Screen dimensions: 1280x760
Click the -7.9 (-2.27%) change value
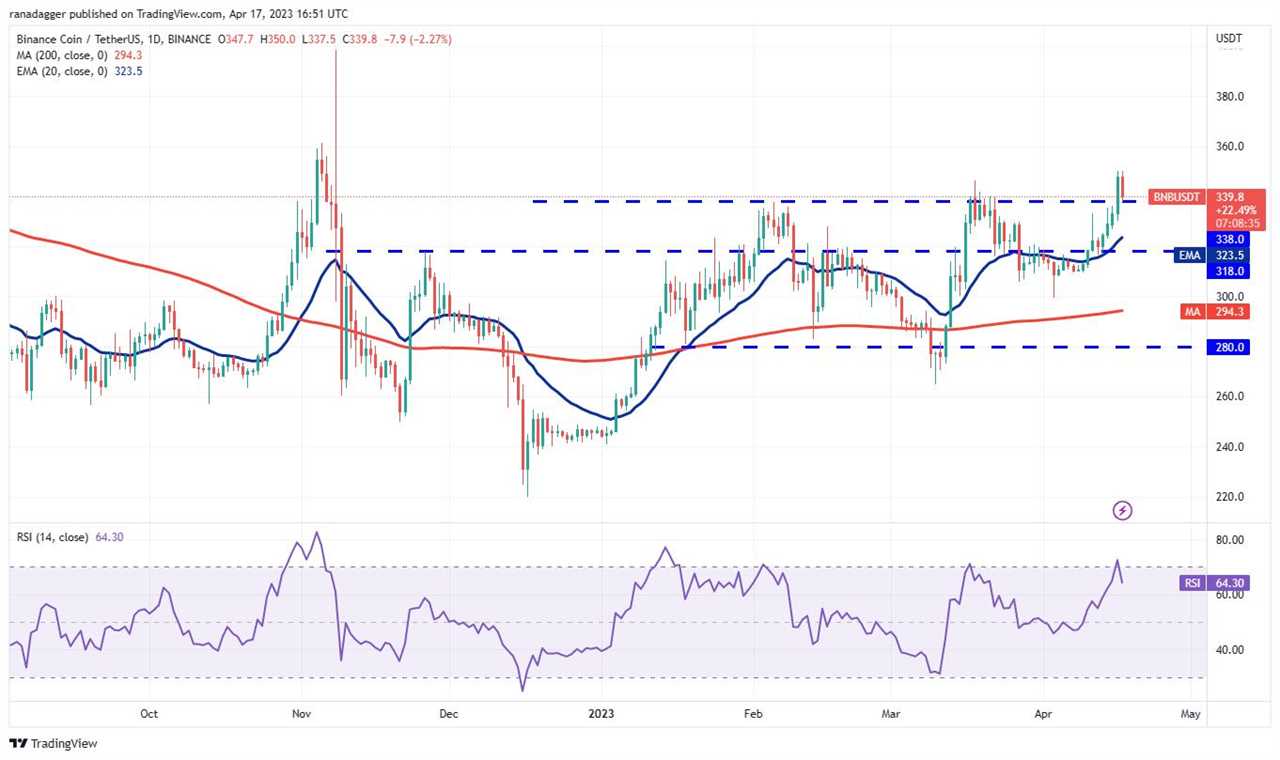(417, 39)
